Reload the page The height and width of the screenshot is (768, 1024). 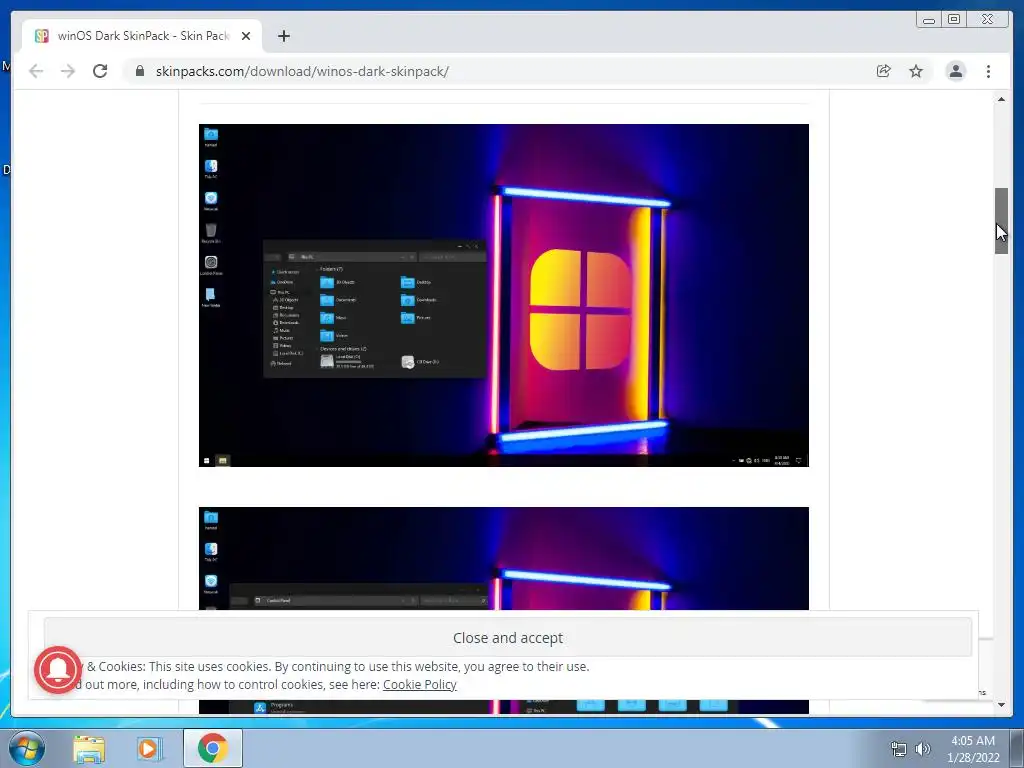[100, 71]
